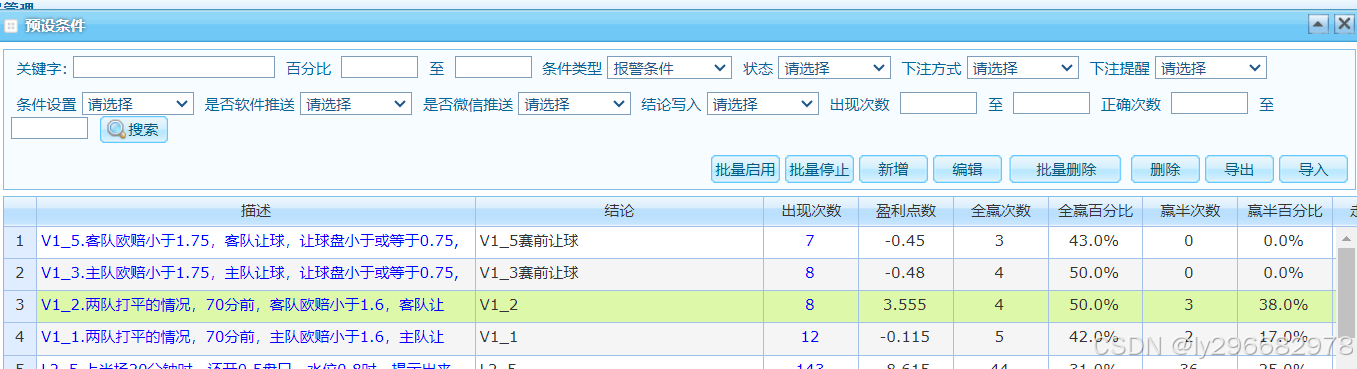Sort by the 描述 column header
This screenshot has height=369, width=1357.
tap(256, 211)
